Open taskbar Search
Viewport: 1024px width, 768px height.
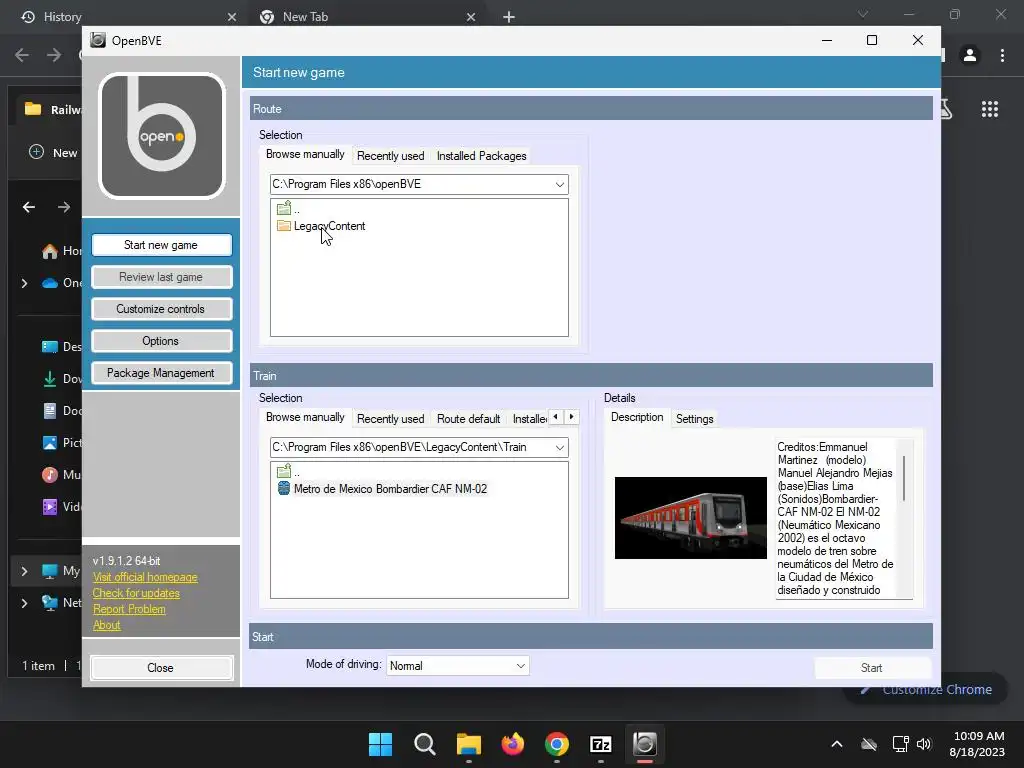pos(424,744)
